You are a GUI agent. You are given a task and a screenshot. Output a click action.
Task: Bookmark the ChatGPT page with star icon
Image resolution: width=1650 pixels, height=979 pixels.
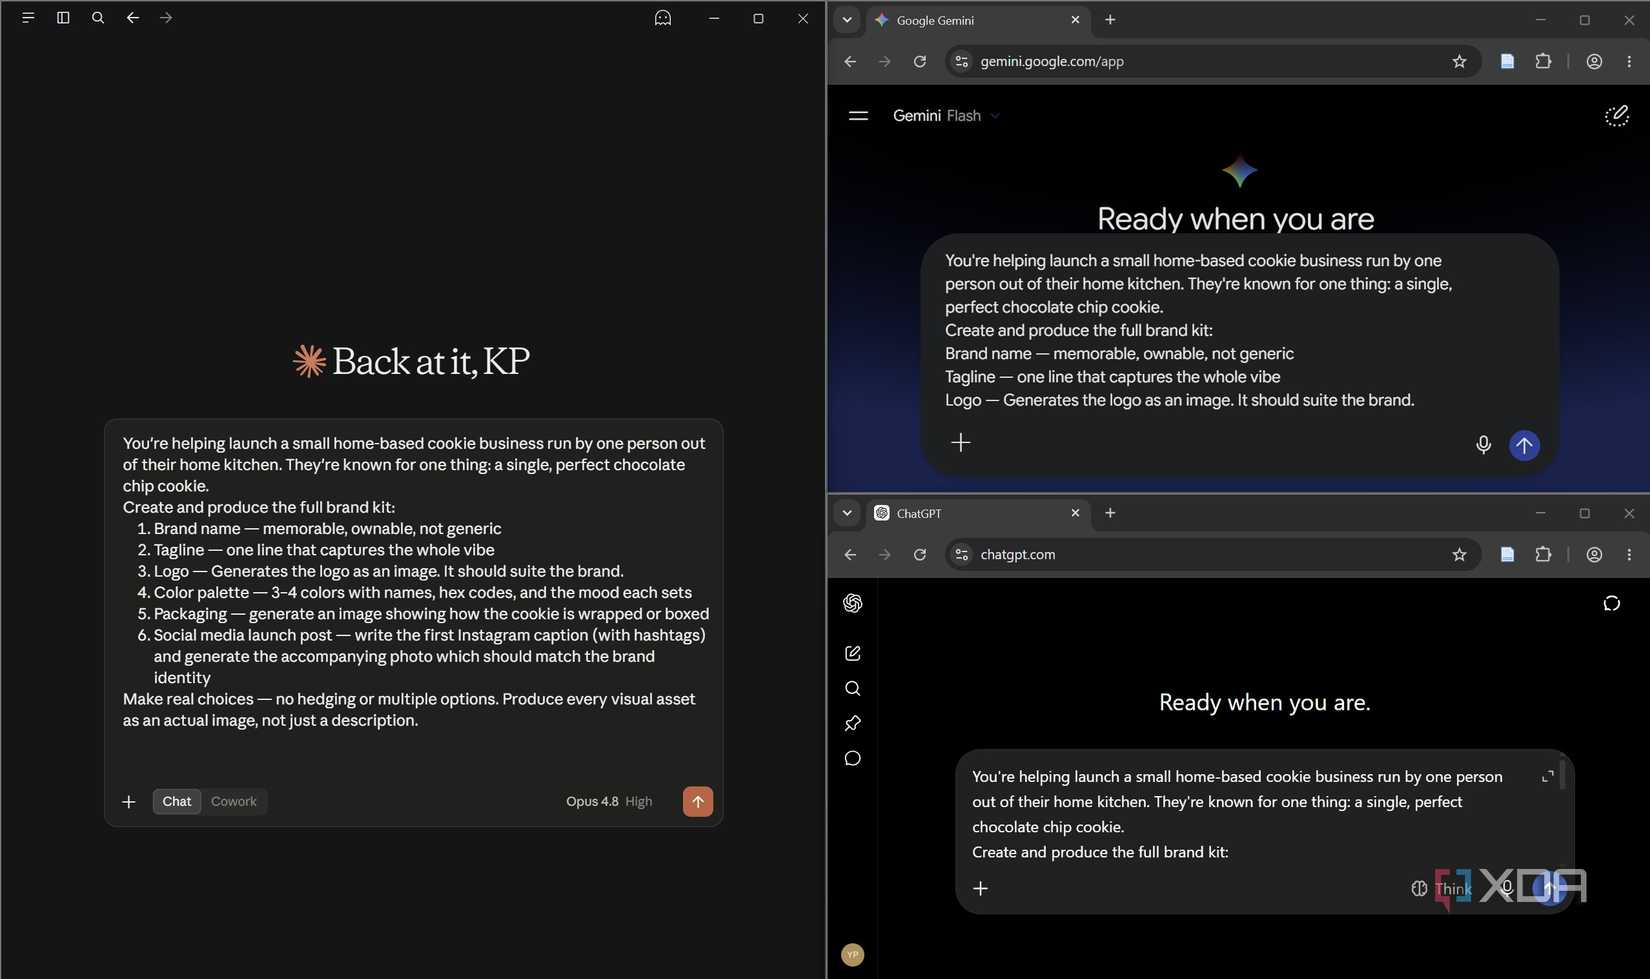point(1459,554)
